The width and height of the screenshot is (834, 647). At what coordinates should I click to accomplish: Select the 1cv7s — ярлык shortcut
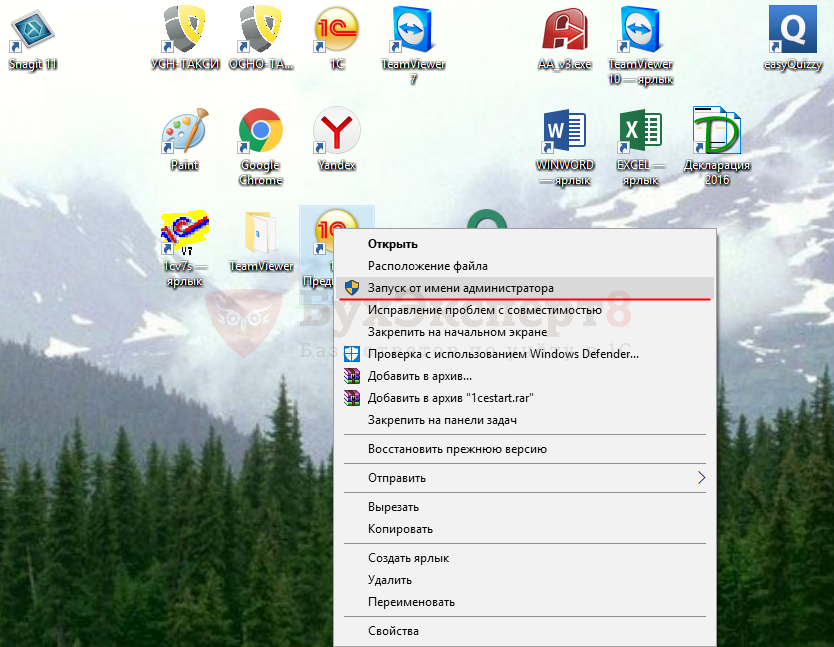coord(185,248)
